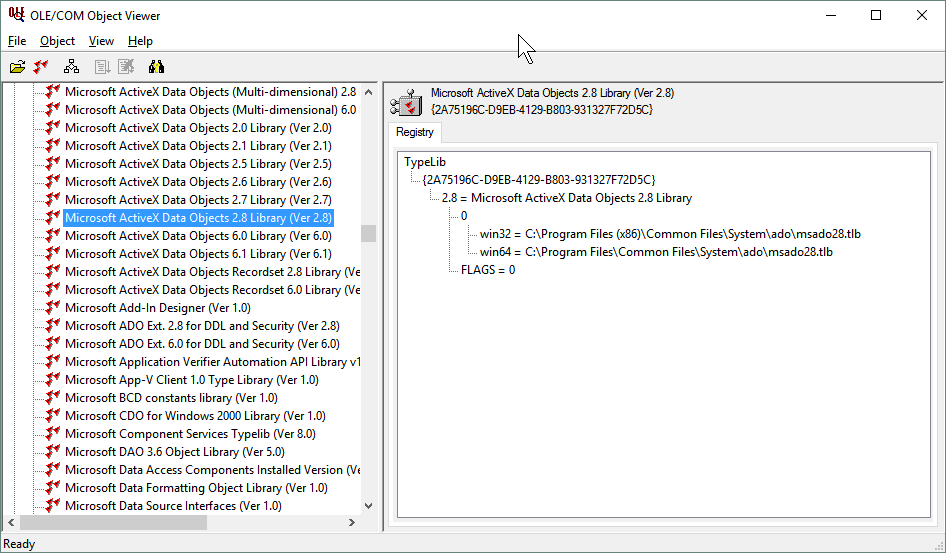The height and width of the screenshot is (553, 946).
Task: Click the win64 msado28.tlb path entry
Action: tap(656, 252)
